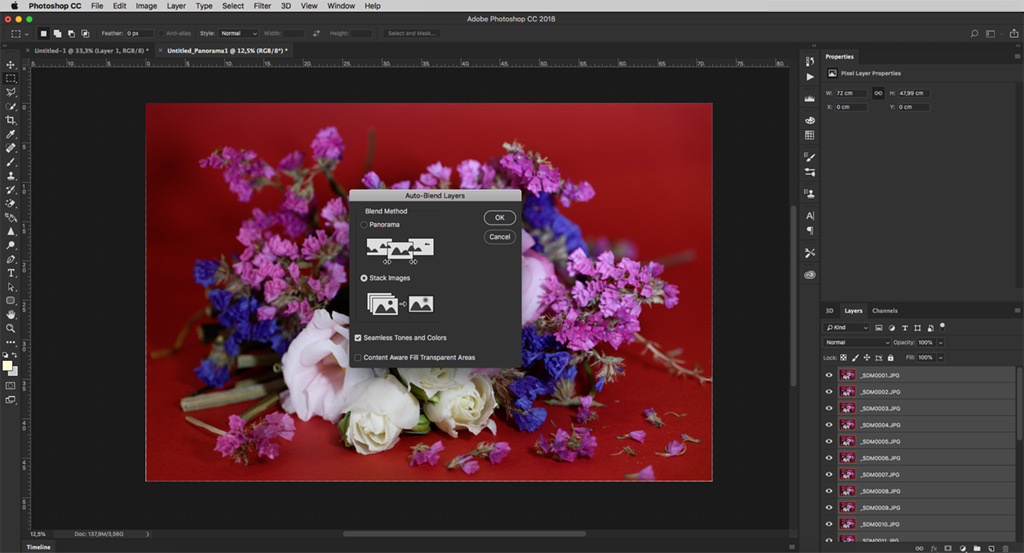Select the Horizontal Type tool
The image size is (1024, 553).
tap(11, 272)
